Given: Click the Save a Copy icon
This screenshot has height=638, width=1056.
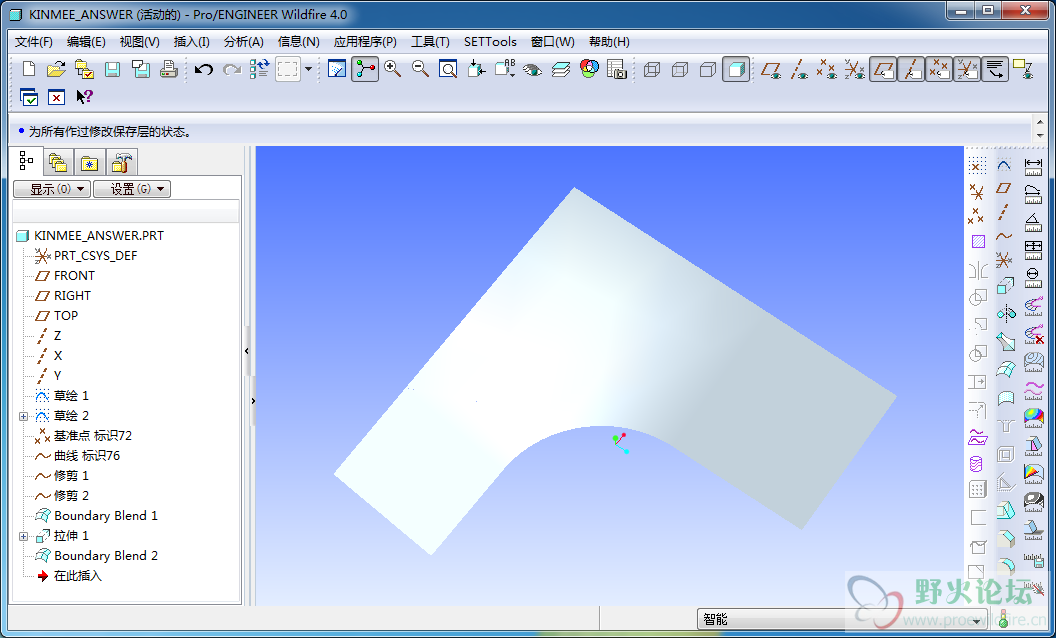Looking at the screenshot, I should click(141, 69).
